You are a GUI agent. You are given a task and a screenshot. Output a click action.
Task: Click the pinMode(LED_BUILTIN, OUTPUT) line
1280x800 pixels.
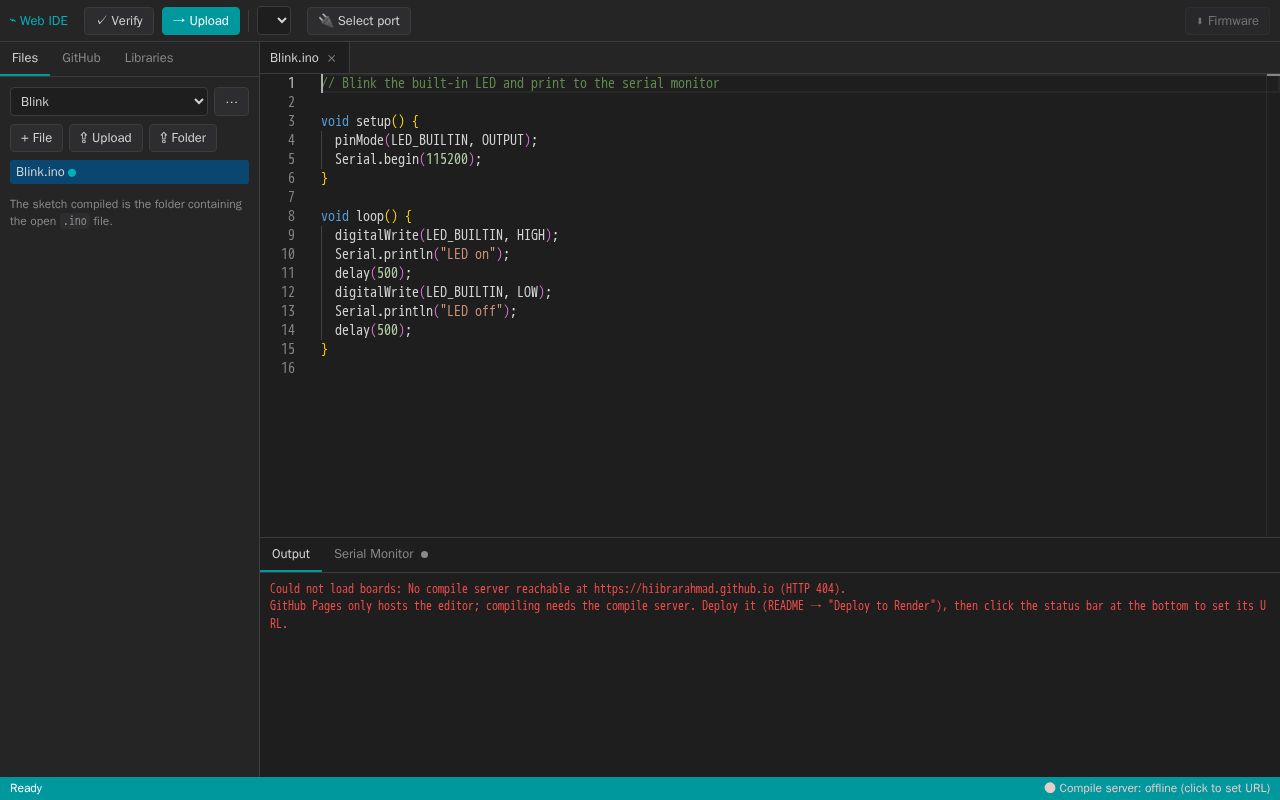[x=436, y=140]
